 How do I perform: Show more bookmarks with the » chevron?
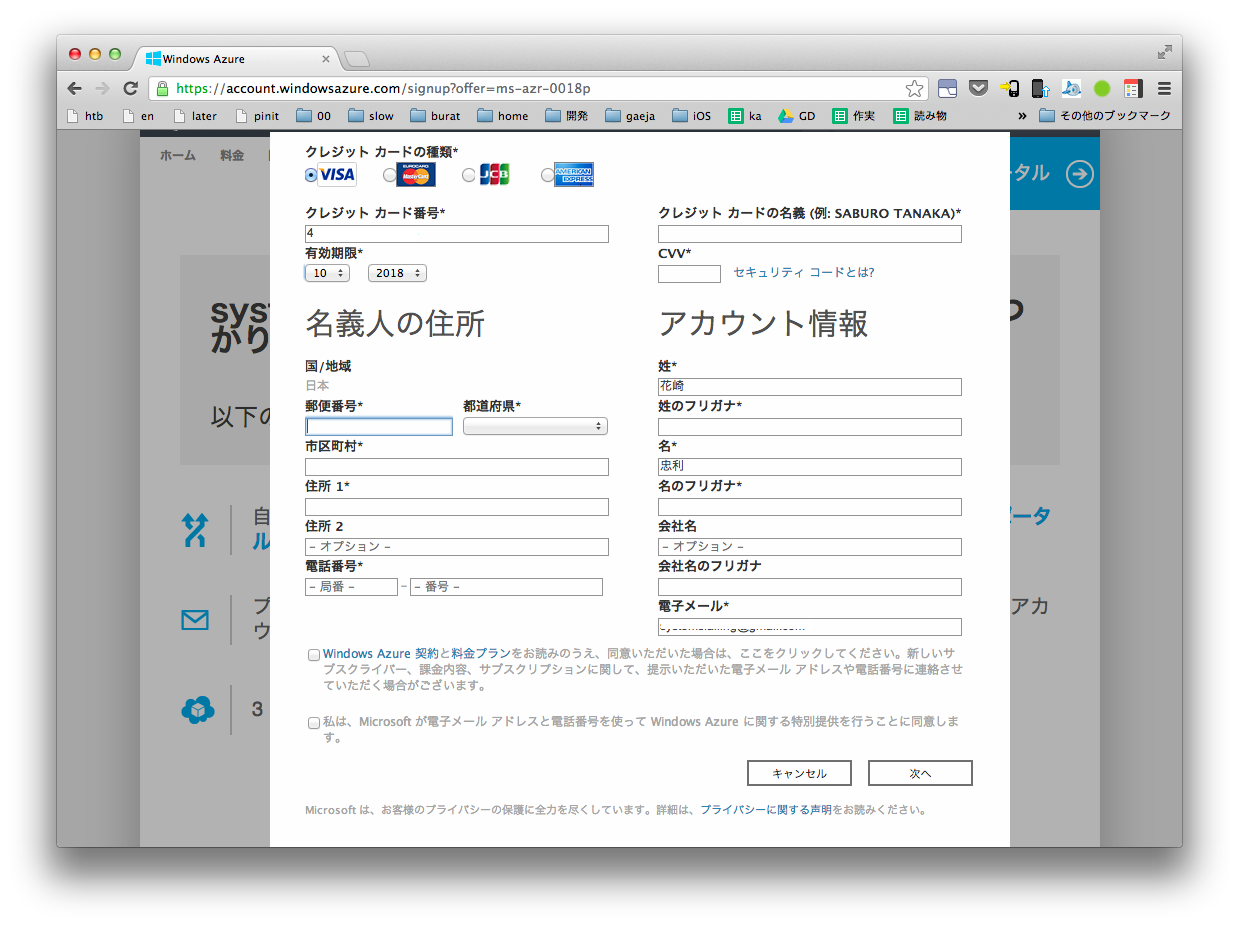click(1022, 116)
